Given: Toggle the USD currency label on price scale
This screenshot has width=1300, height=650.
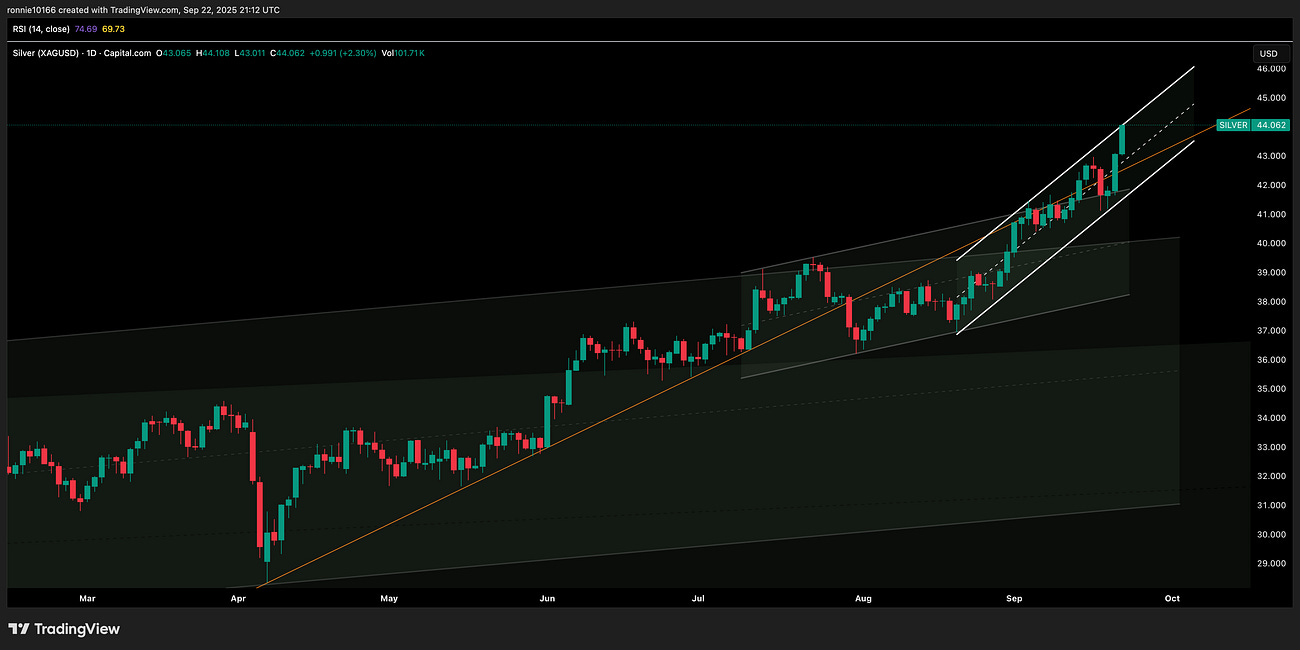Looking at the screenshot, I should [1269, 53].
